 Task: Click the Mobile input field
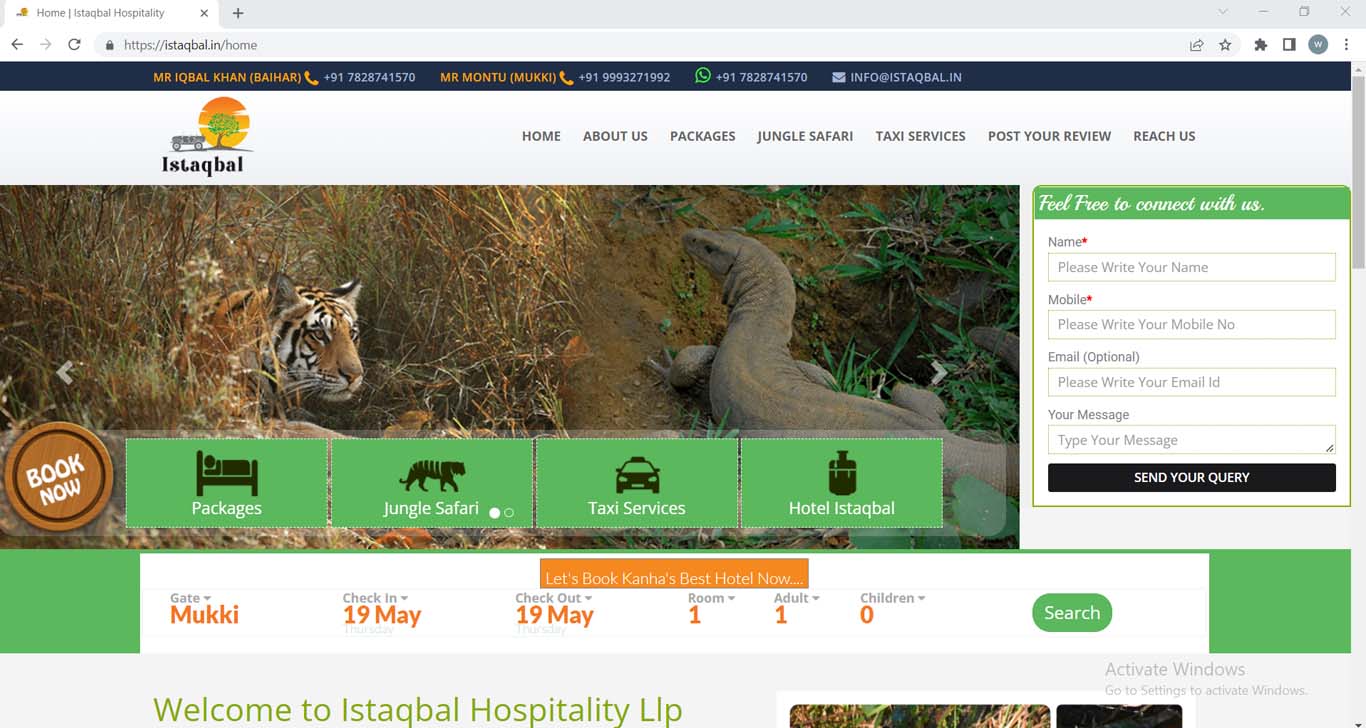click(x=1191, y=324)
